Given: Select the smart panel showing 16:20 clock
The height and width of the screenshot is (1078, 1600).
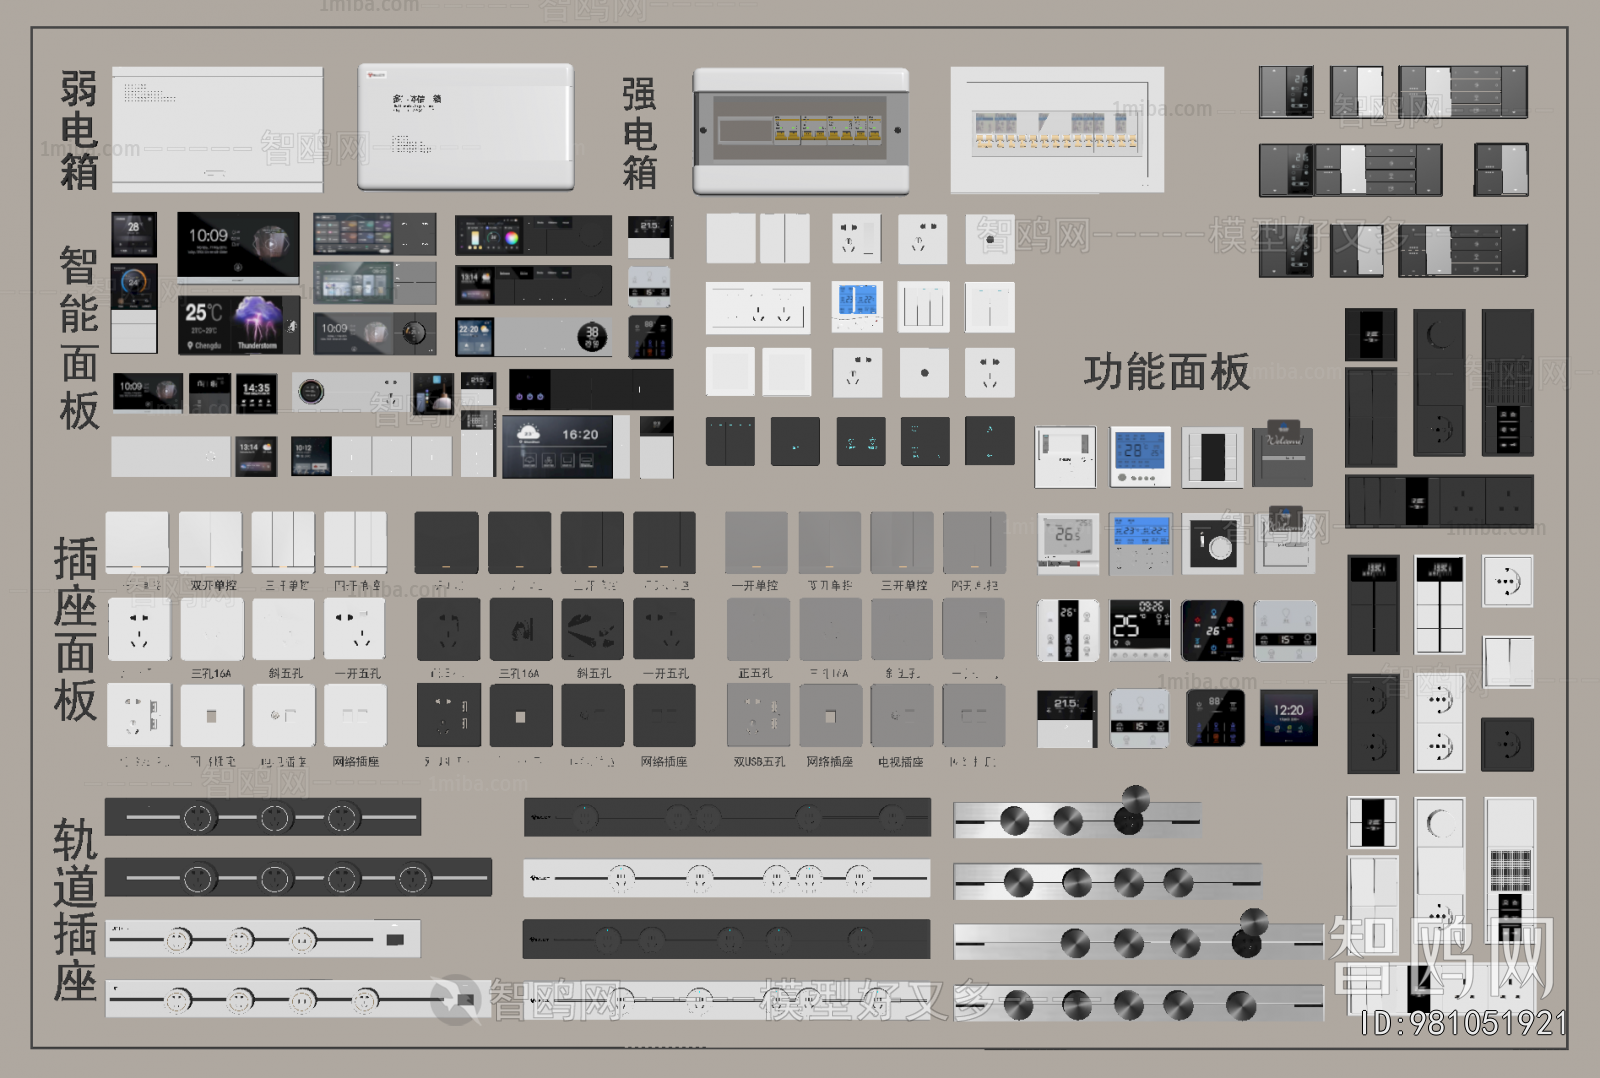Looking at the screenshot, I should click(x=565, y=446).
